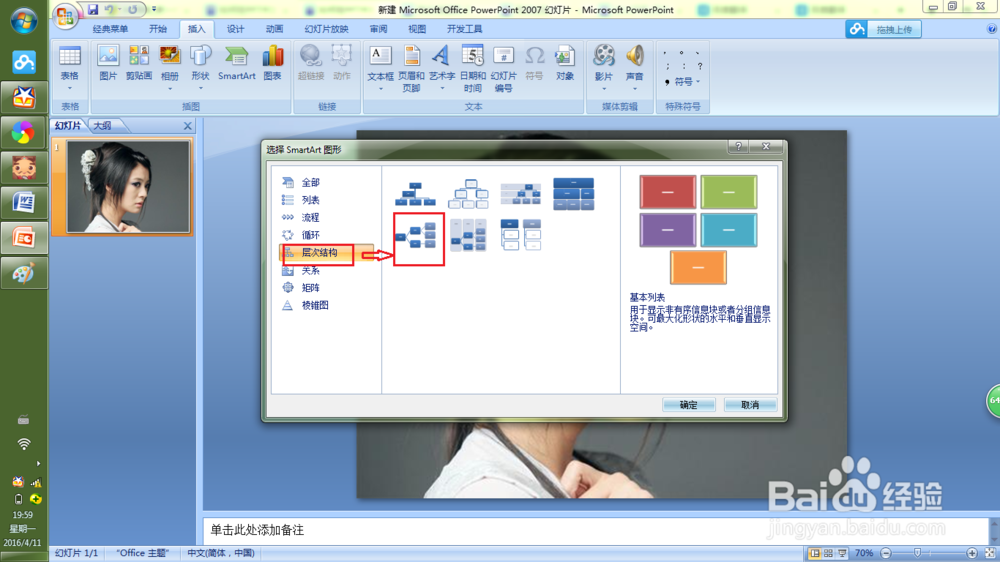Select the table hierarchy layout thumbnail
The width and height of the screenshot is (1000, 562).
click(573, 193)
